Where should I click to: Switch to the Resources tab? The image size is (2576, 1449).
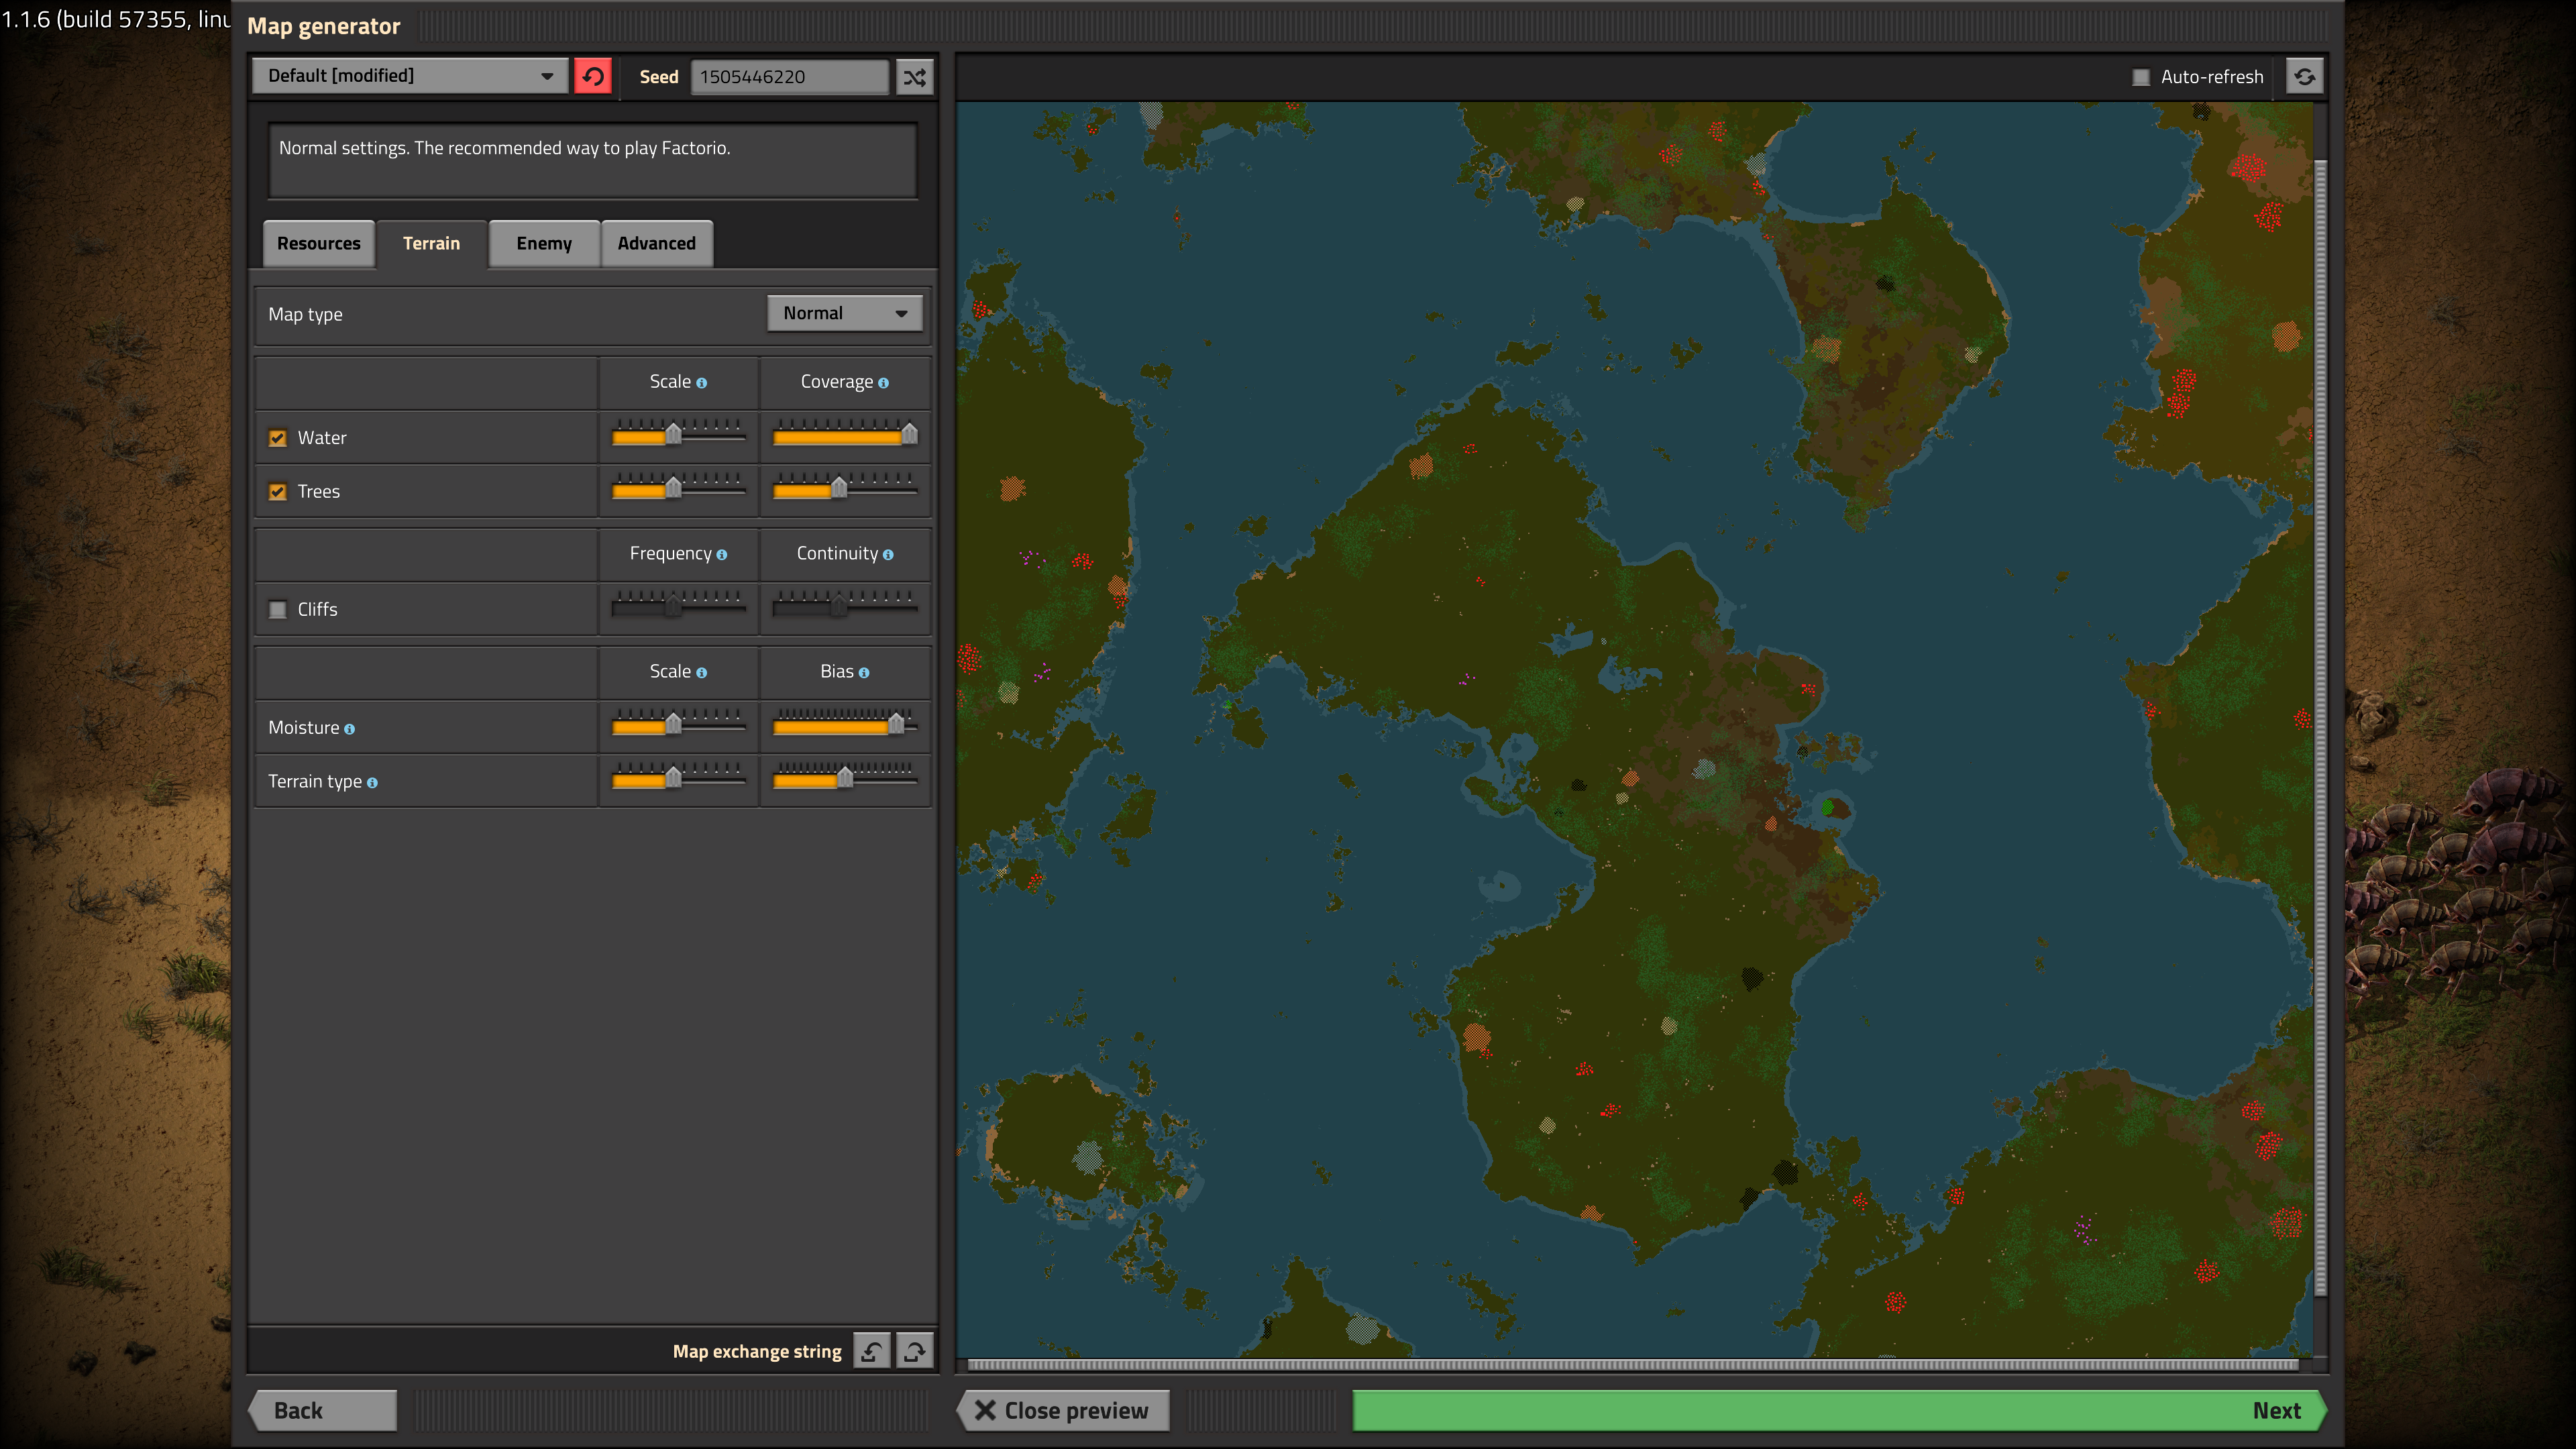pos(319,244)
